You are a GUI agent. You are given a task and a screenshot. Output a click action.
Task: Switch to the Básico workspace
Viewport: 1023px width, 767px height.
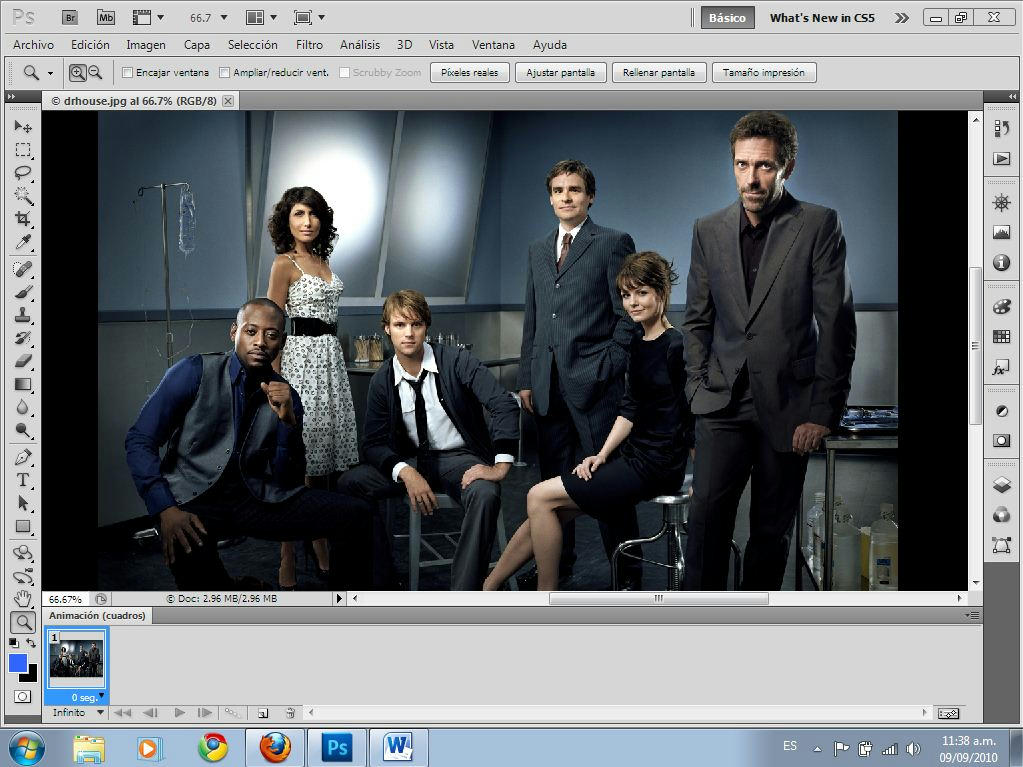pos(727,18)
